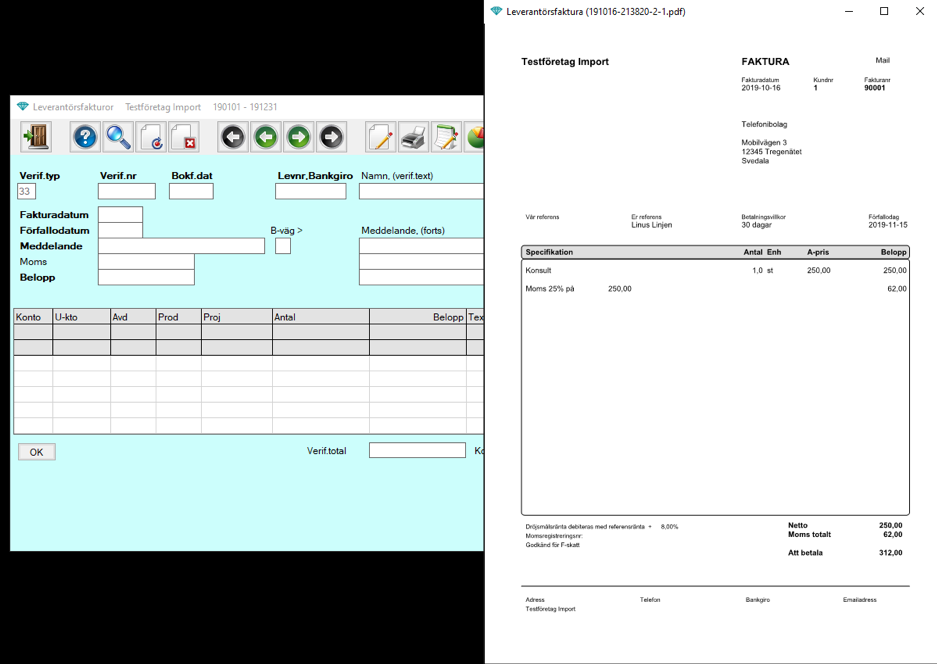Click the U-kto column header
This screenshot has height=664, width=937.
pyautogui.click(x=81, y=317)
